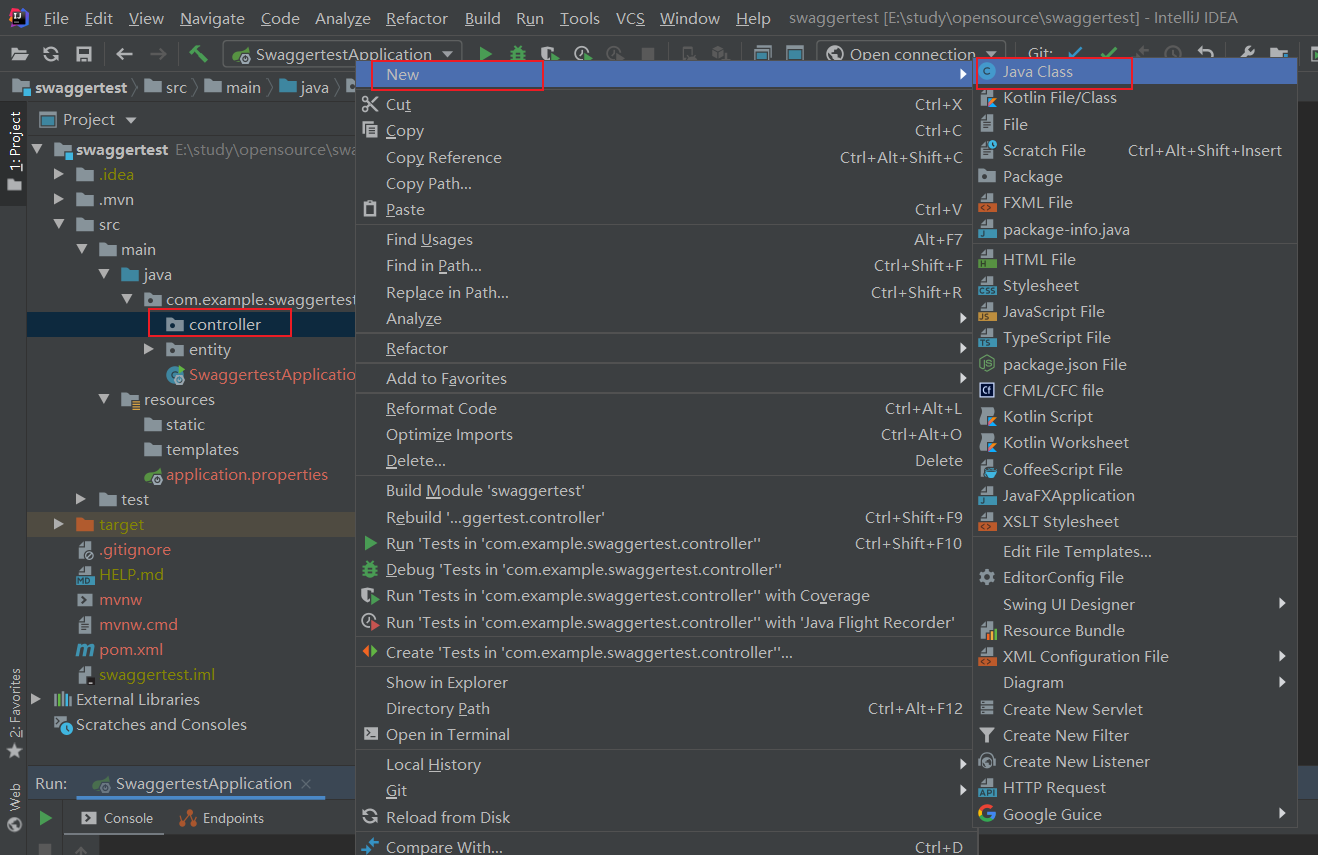Expand External Libraries node
The height and width of the screenshot is (855, 1318).
pyautogui.click(x=37, y=700)
